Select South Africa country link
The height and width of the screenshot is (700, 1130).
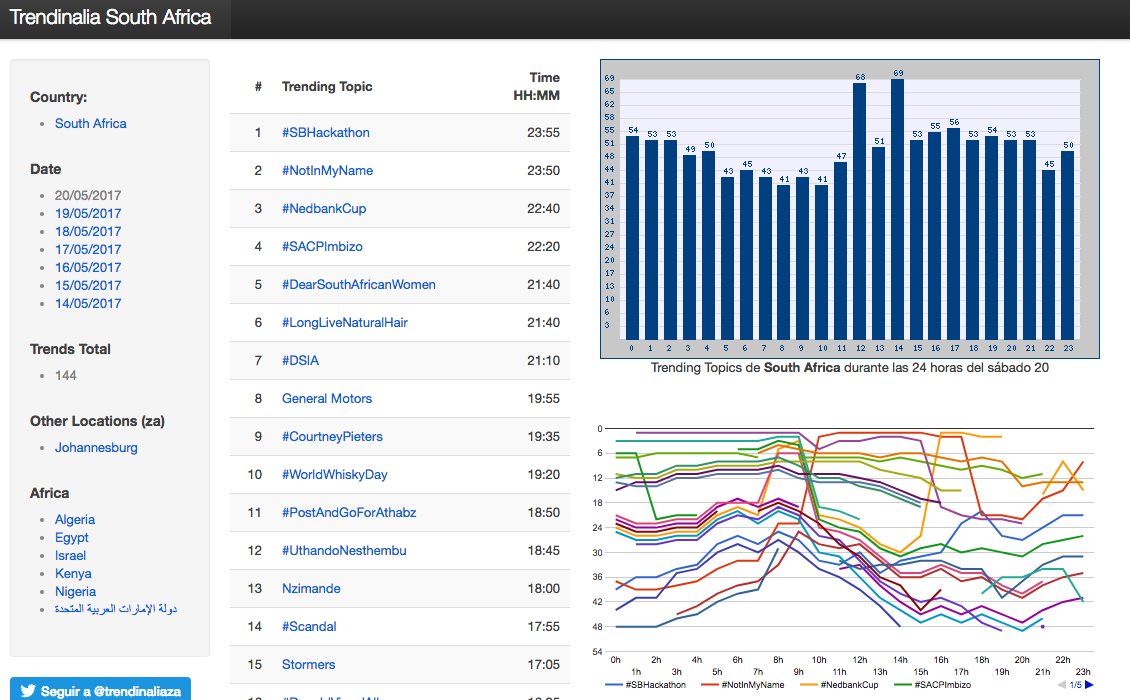pyautogui.click(x=91, y=123)
